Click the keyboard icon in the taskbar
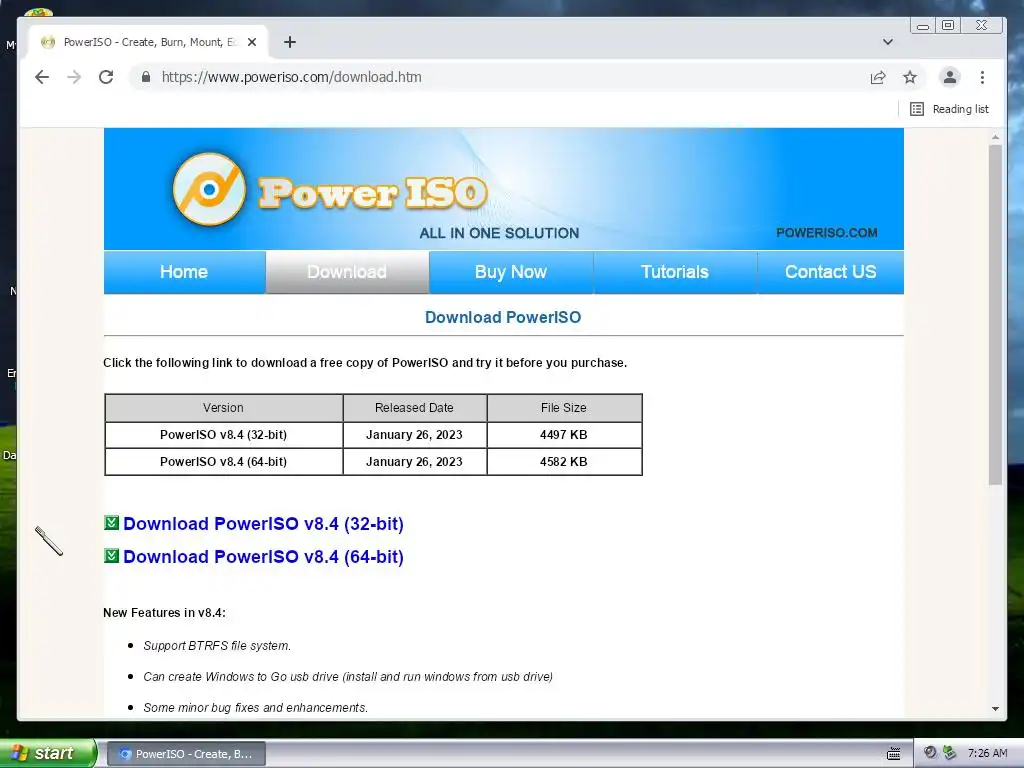 893,754
